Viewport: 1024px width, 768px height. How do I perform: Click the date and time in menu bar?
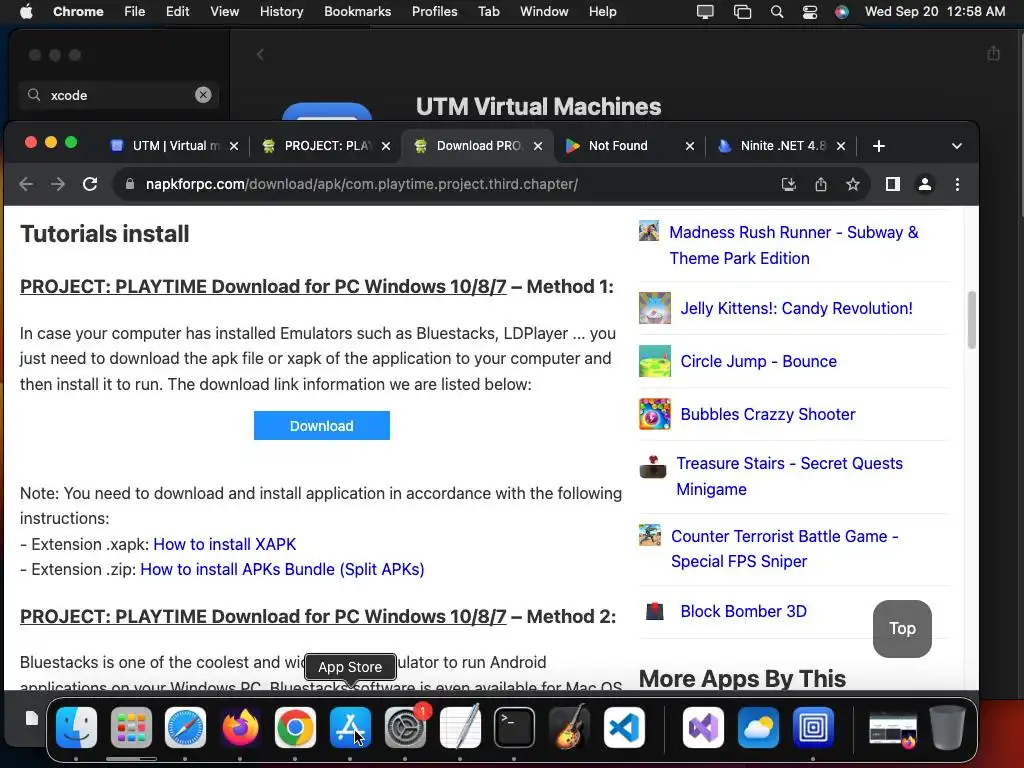tap(935, 12)
